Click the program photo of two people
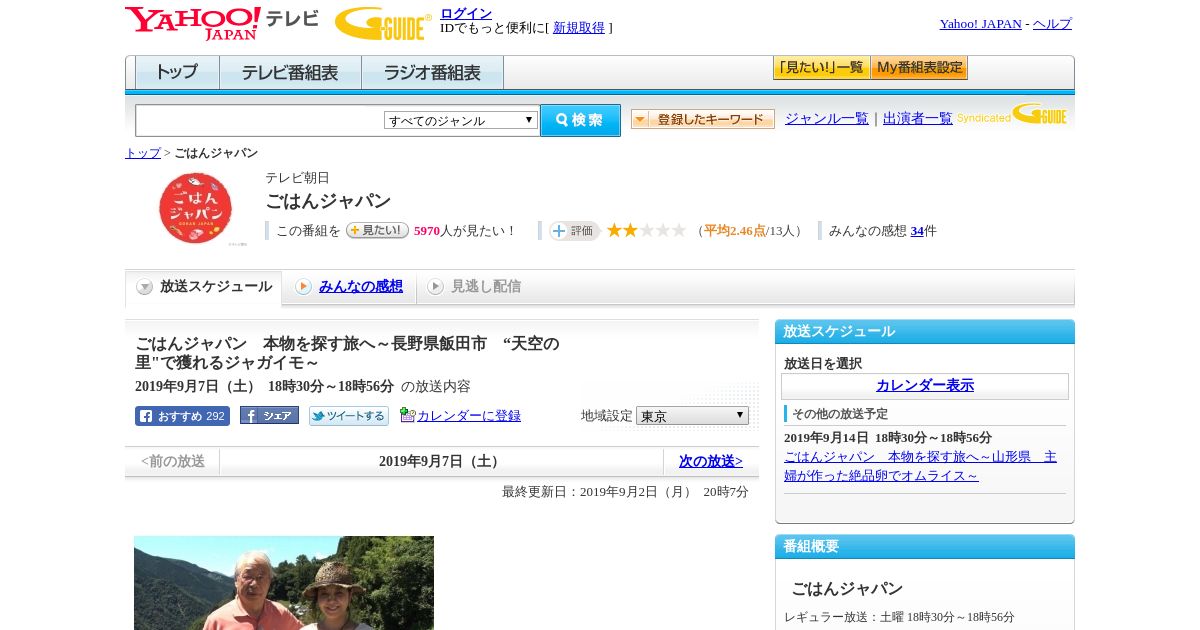This screenshot has height=630, width=1200. 284,583
